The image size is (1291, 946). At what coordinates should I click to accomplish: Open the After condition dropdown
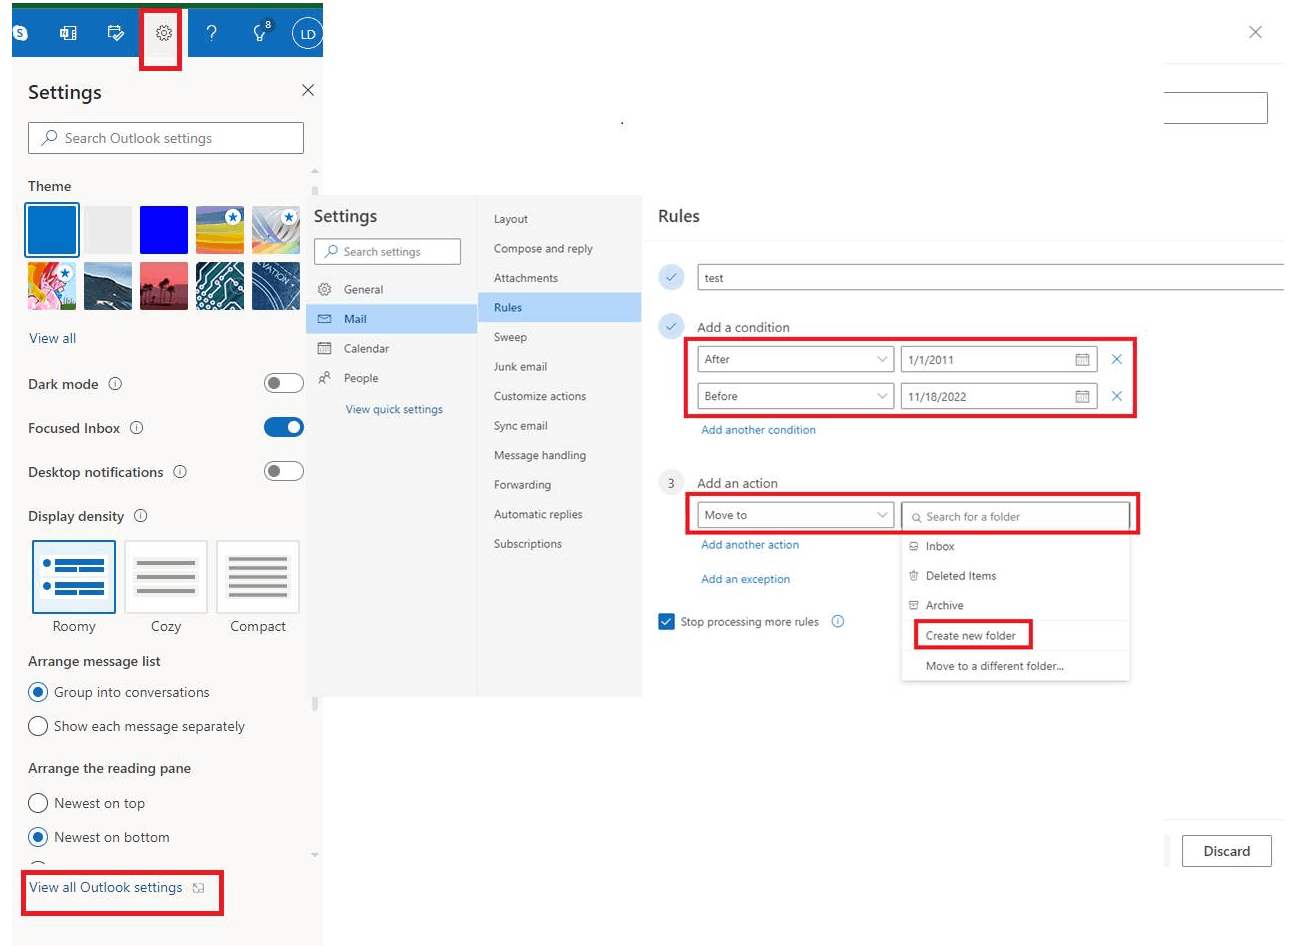point(795,359)
